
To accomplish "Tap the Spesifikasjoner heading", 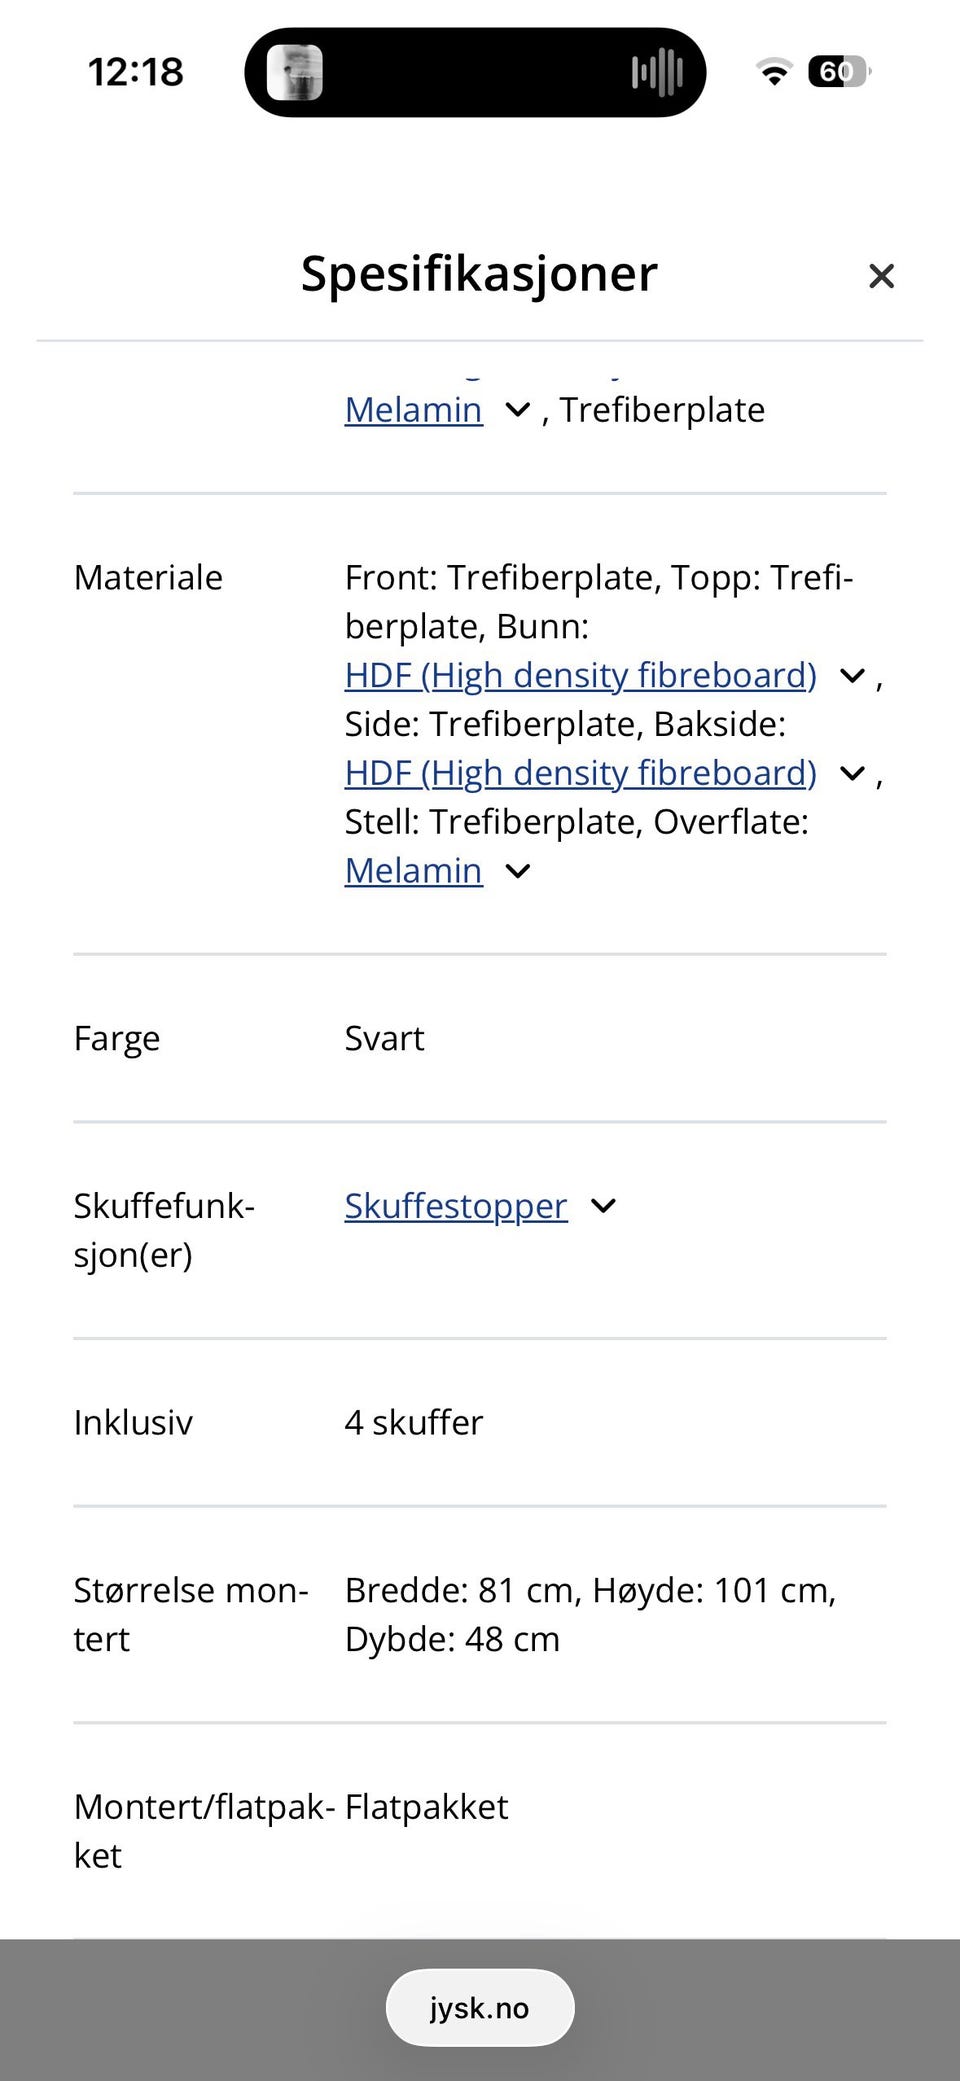I will [x=479, y=273].
